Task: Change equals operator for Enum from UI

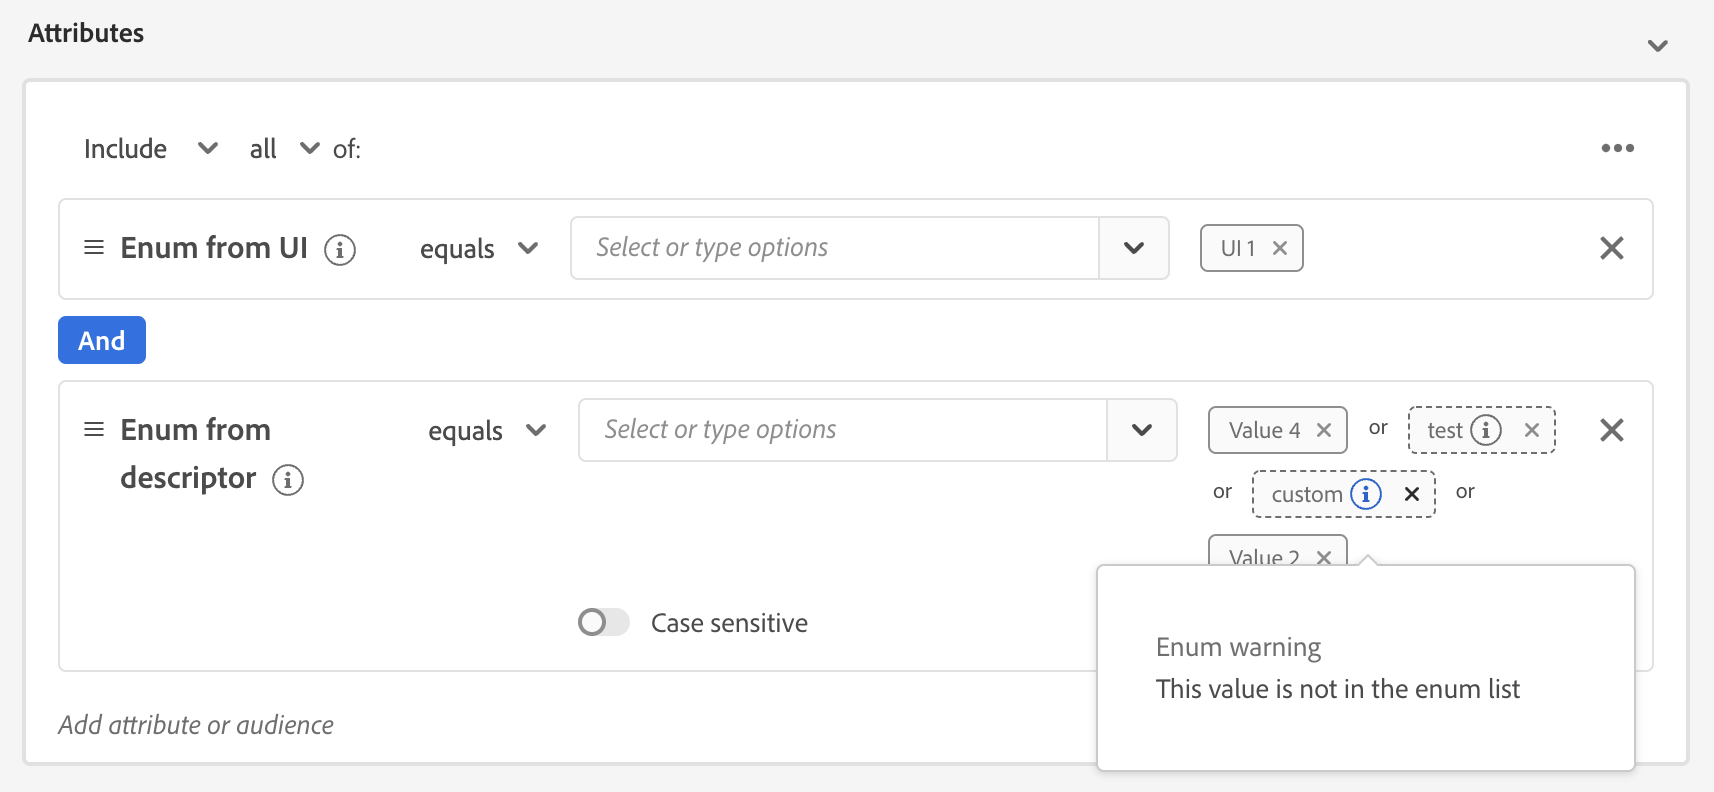Action: [x=479, y=249]
